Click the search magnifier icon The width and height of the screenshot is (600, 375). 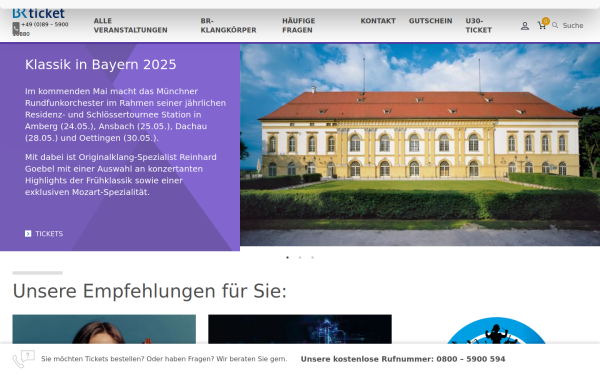[x=555, y=25]
